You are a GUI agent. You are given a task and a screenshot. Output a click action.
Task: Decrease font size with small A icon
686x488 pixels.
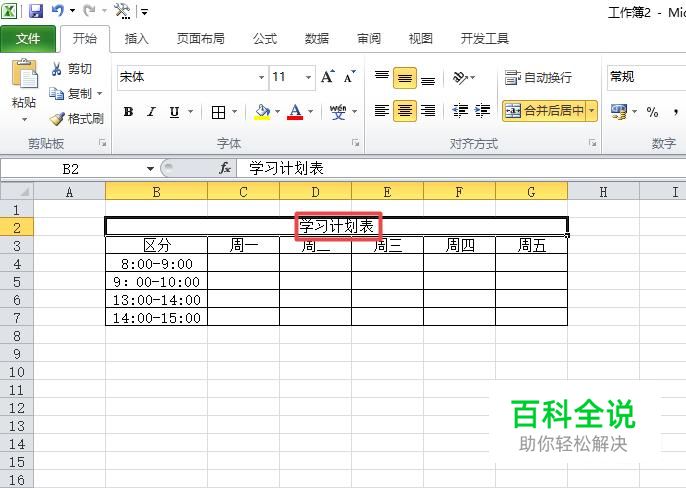coord(350,77)
